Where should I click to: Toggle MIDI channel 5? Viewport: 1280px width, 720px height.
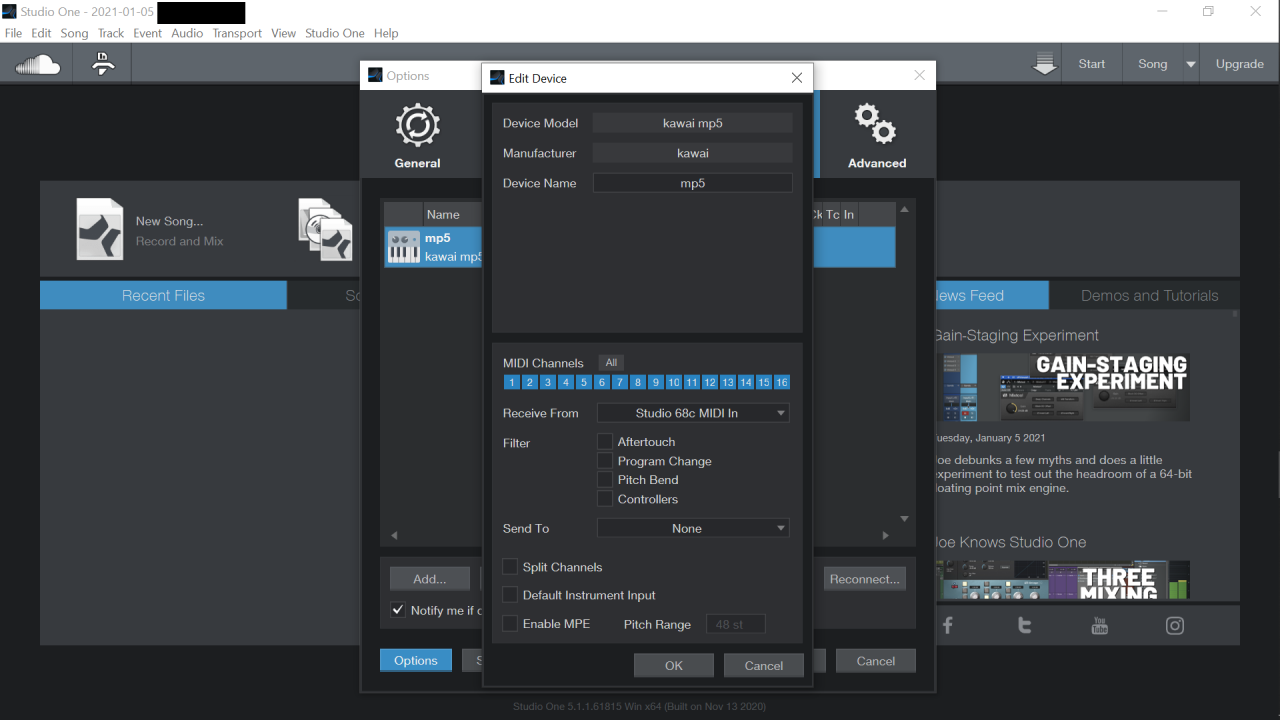pos(584,382)
